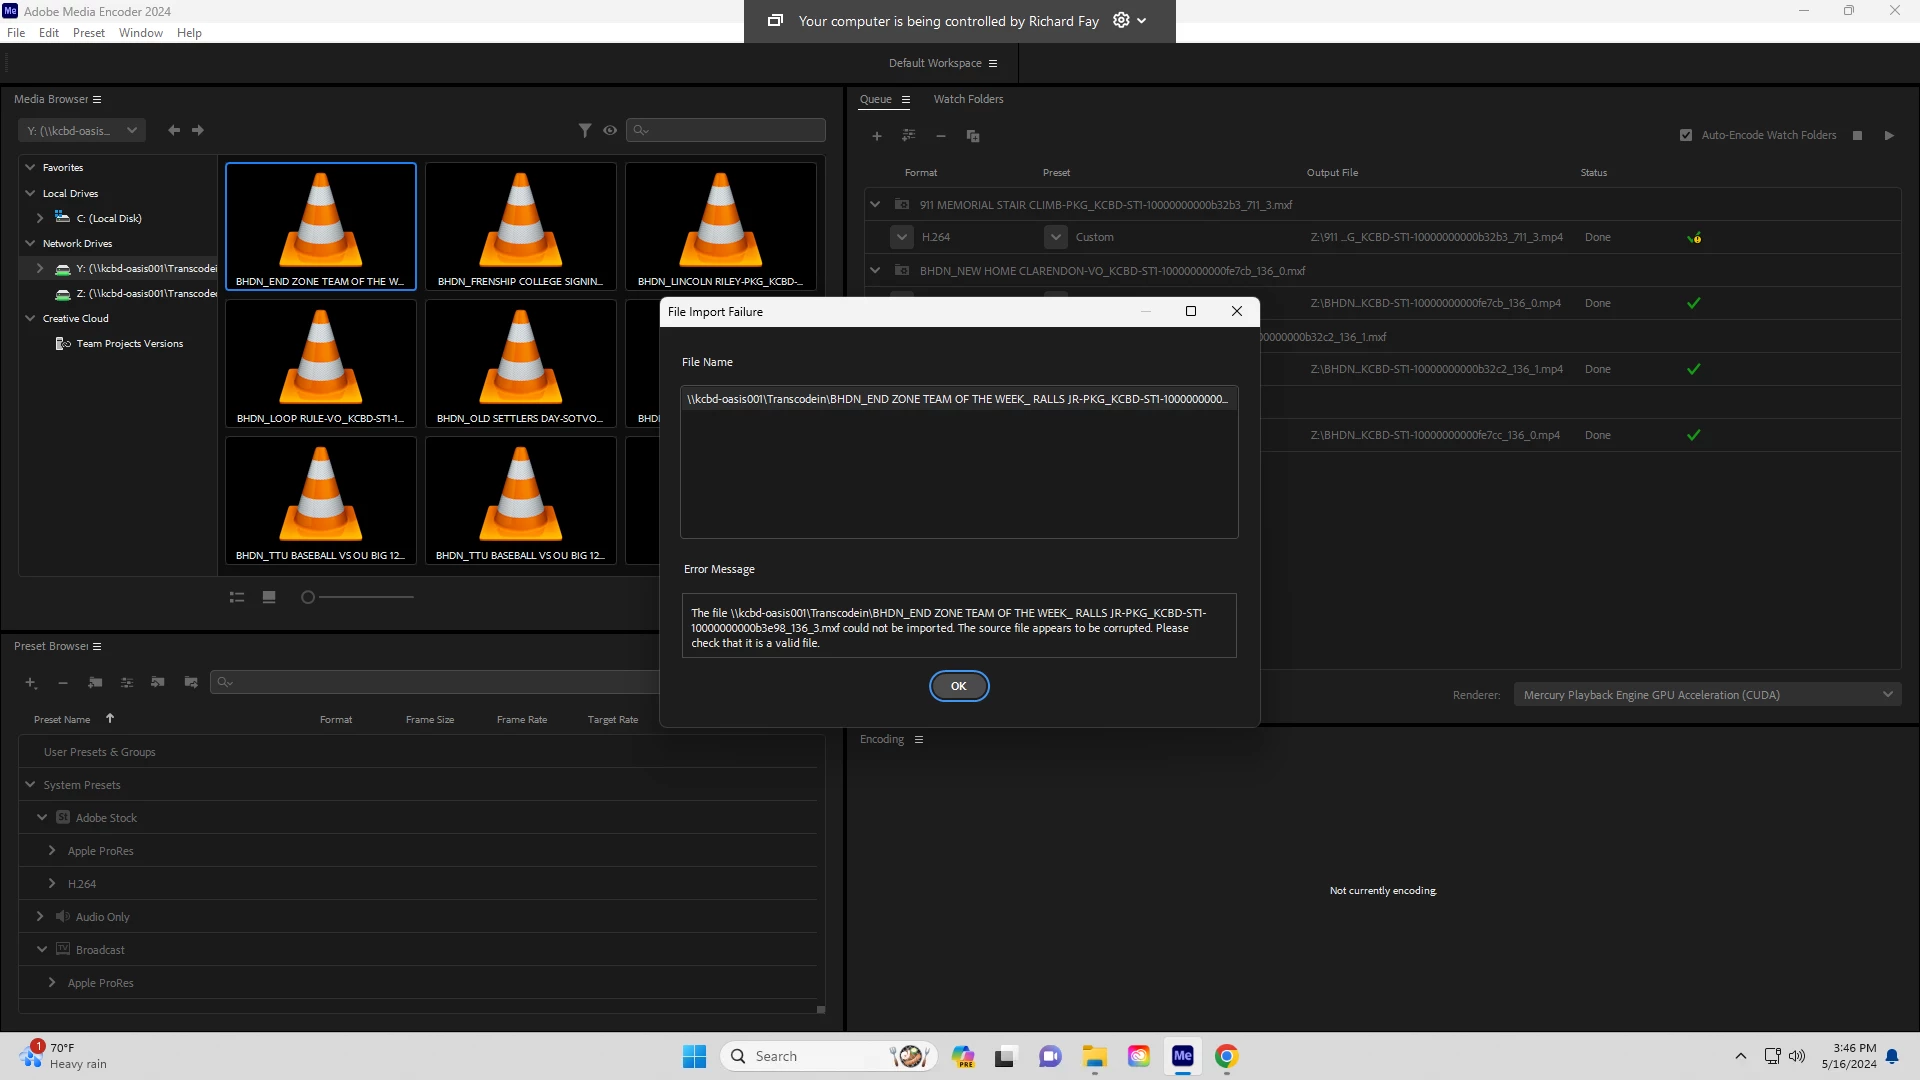Toggle Auto-Encode Watch Folders checkbox
The width and height of the screenshot is (1920, 1080).
tap(1686, 135)
